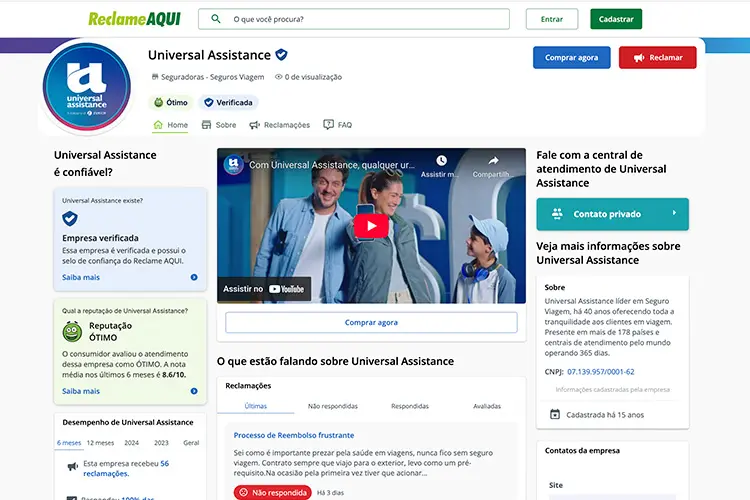Click the Contato privado button
750x500 pixels.
612,214
